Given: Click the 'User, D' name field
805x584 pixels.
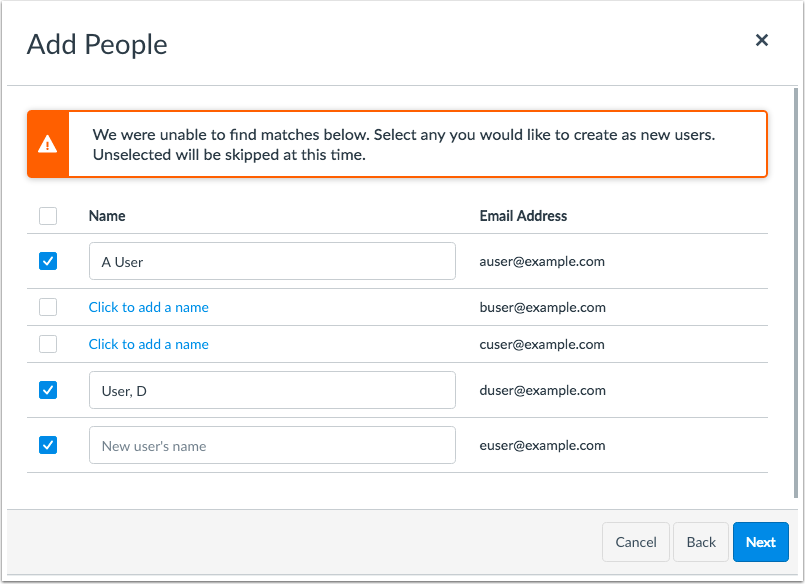Looking at the screenshot, I should (272, 390).
